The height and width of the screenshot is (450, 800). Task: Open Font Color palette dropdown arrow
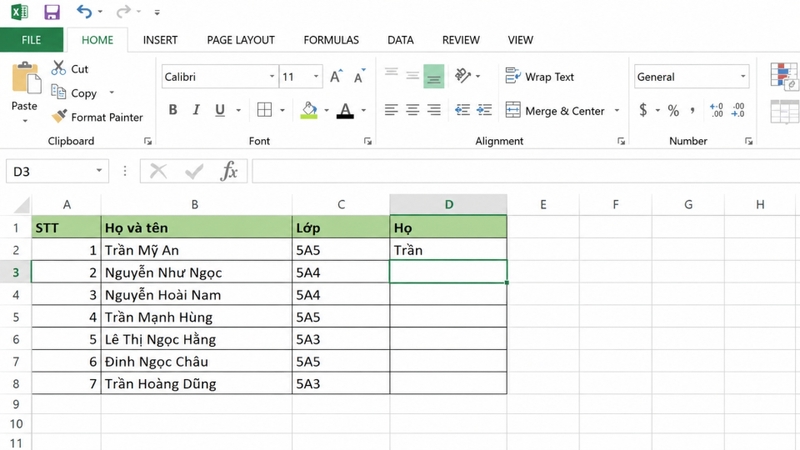click(364, 110)
